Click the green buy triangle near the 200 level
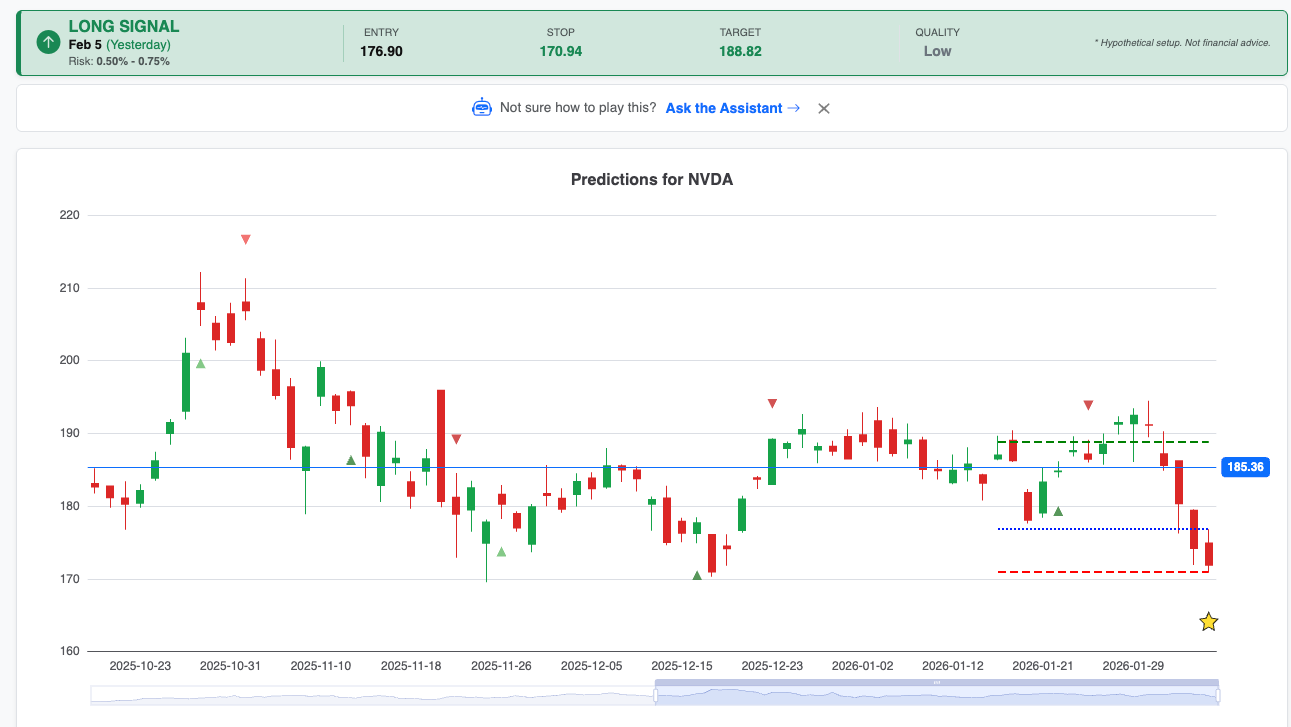This screenshot has width=1291, height=727. coord(200,364)
